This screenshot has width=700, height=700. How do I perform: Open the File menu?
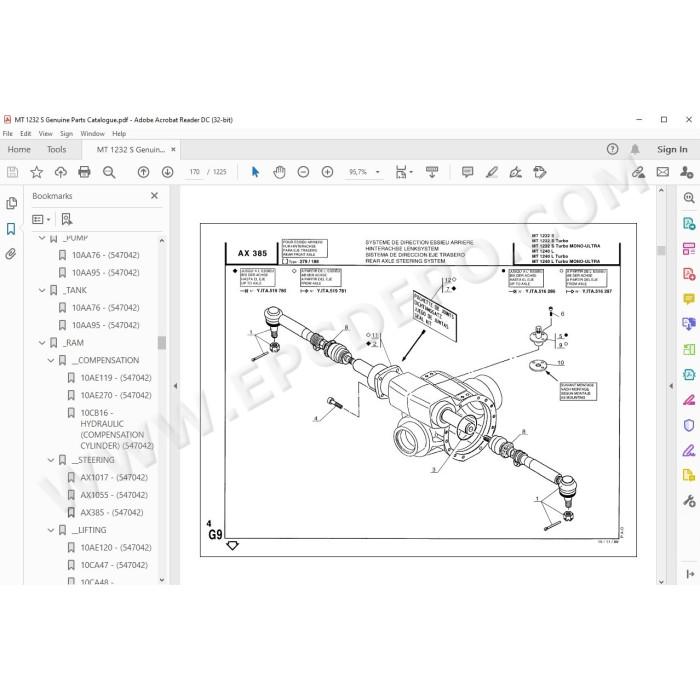pos(8,133)
